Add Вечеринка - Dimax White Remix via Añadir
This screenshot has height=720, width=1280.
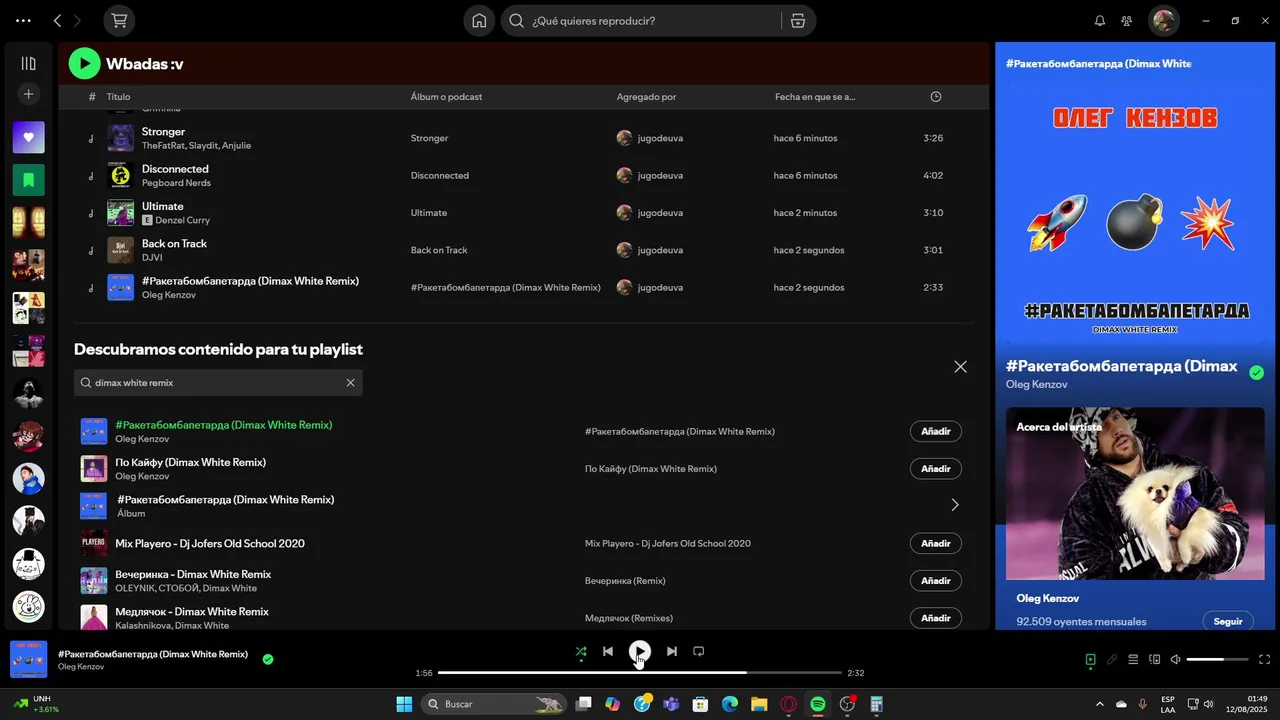[936, 581]
